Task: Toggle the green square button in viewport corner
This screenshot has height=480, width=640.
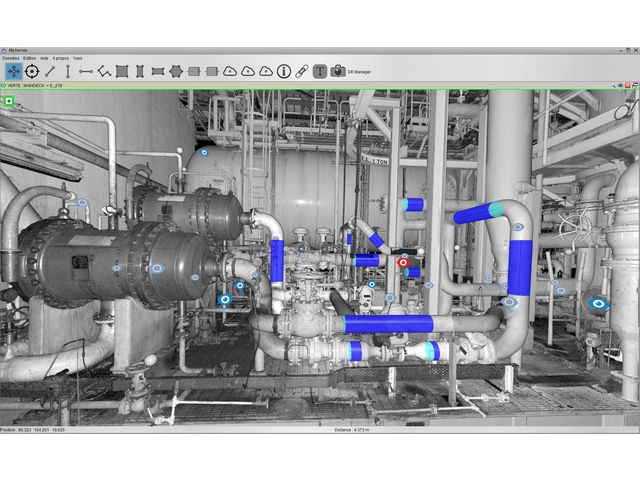Action: tap(8, 100)
